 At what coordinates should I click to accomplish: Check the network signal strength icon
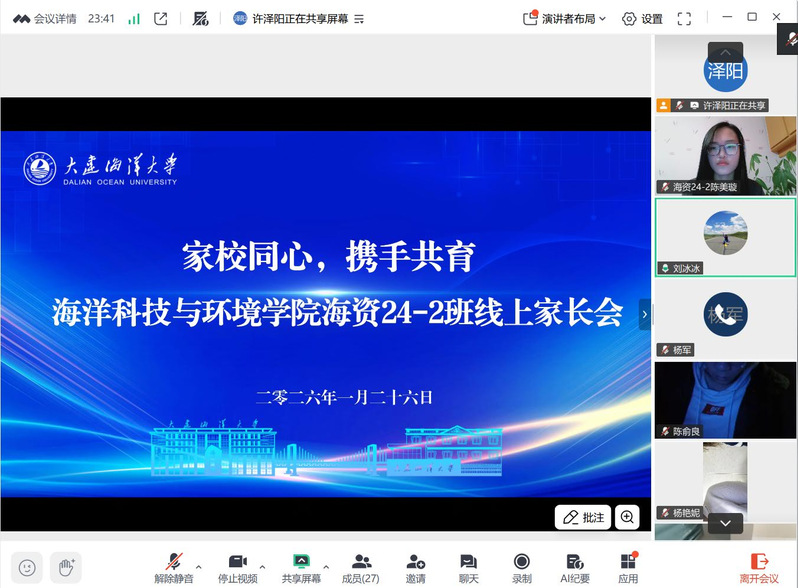coord(134,18)
